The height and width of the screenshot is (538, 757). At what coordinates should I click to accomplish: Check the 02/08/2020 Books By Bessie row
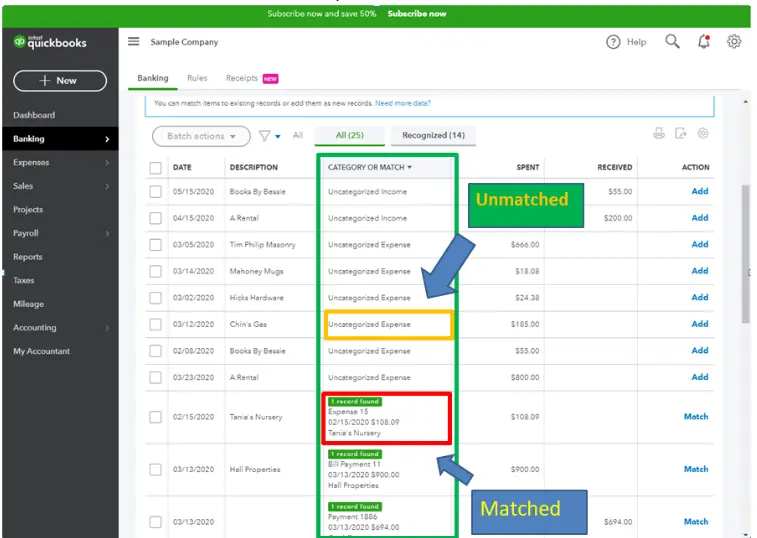point(155,351)
